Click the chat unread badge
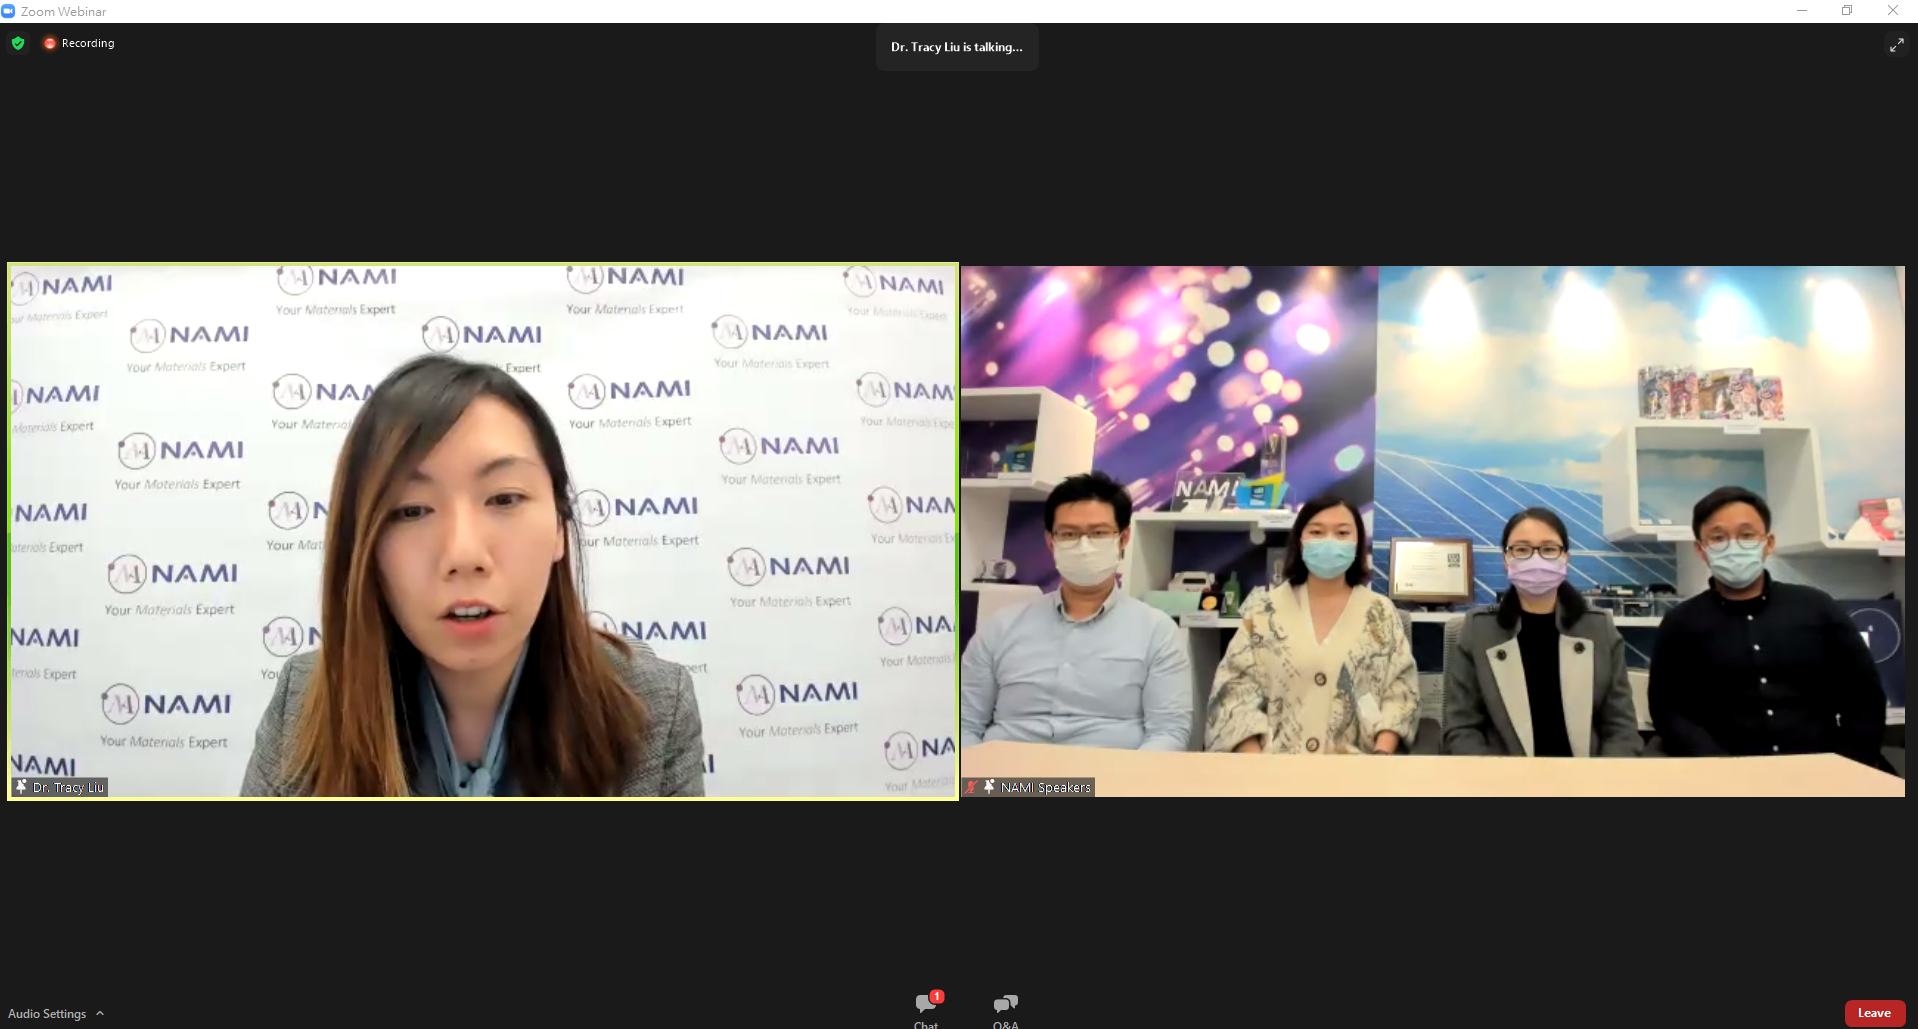The width and height of the screenshot is (1918, 1029). (937, 996)
